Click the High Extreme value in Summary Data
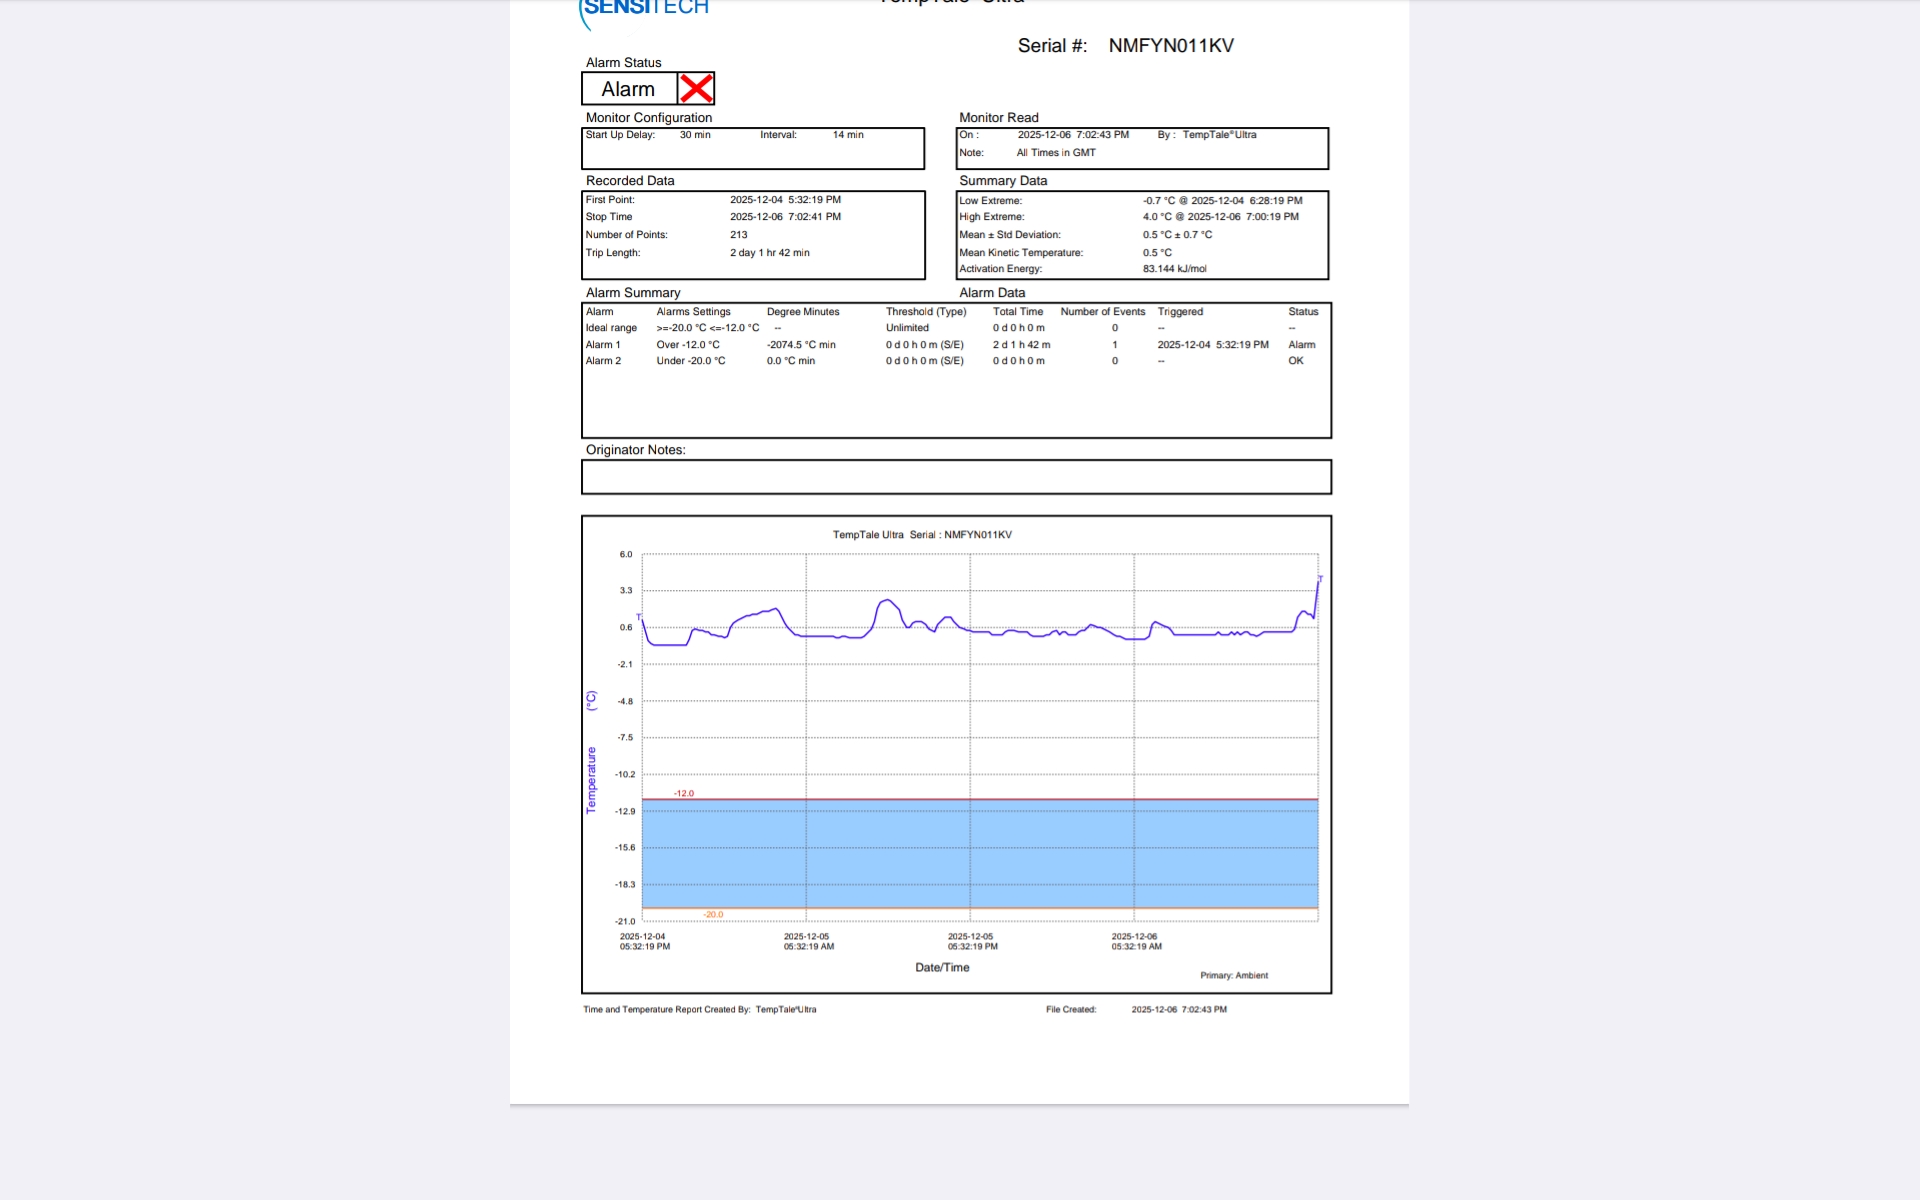The height and width of the screenshot is (1200, 1920). click(x=1220, y=217)
